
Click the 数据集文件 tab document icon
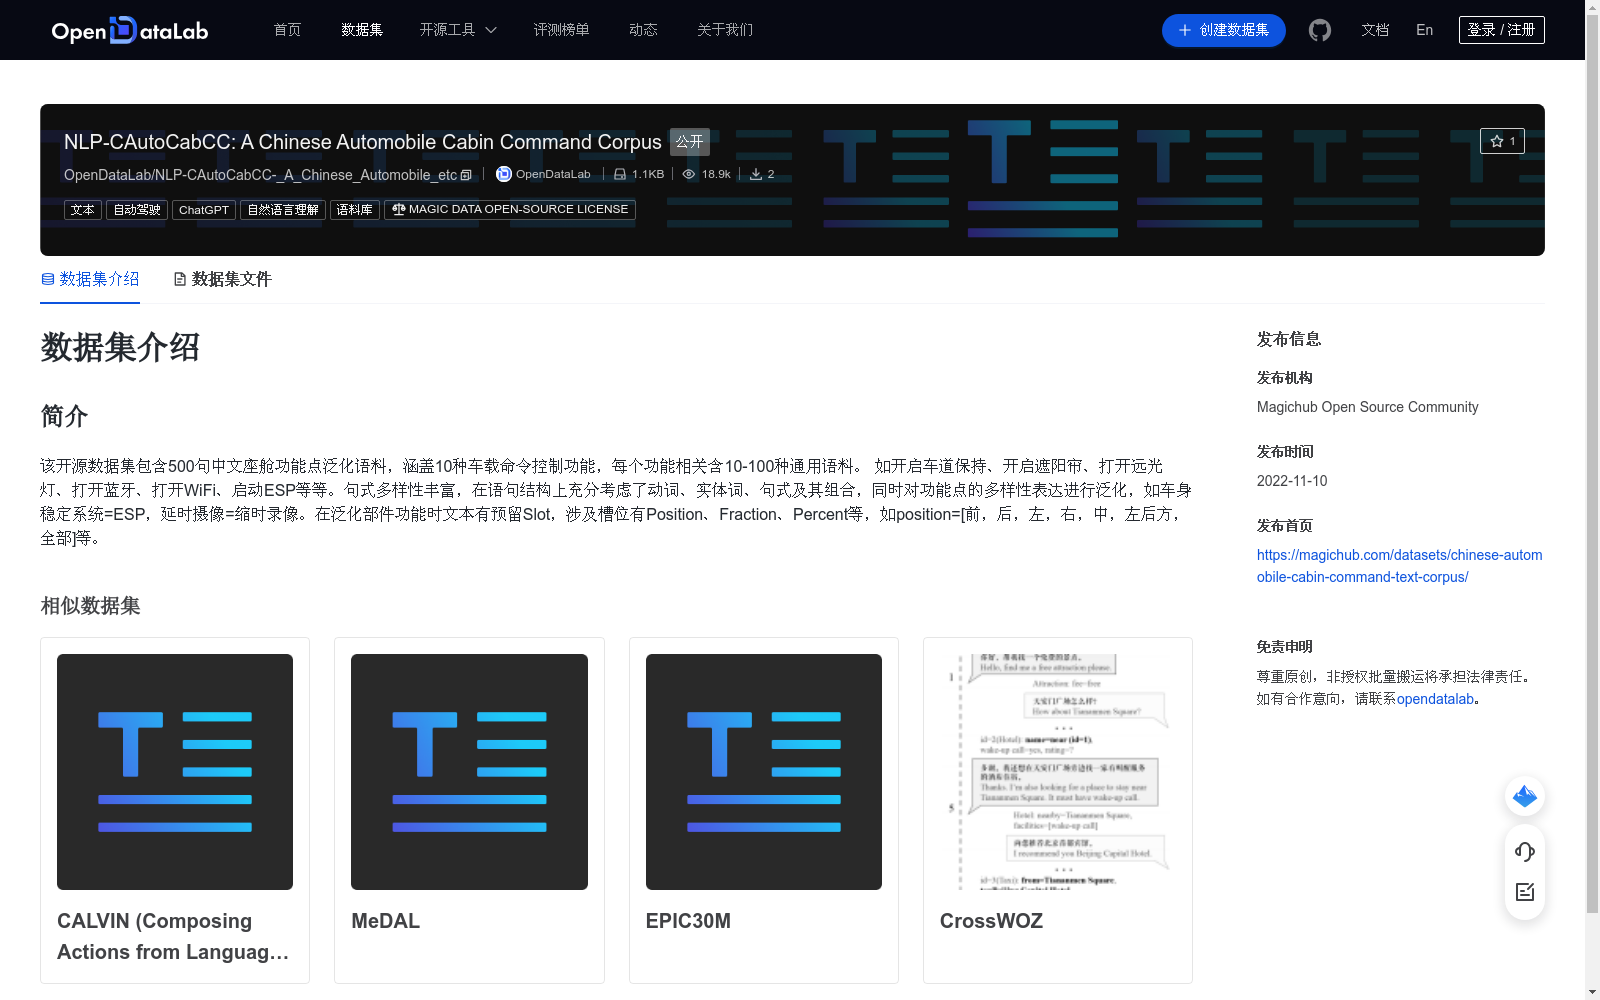(180, 279)
